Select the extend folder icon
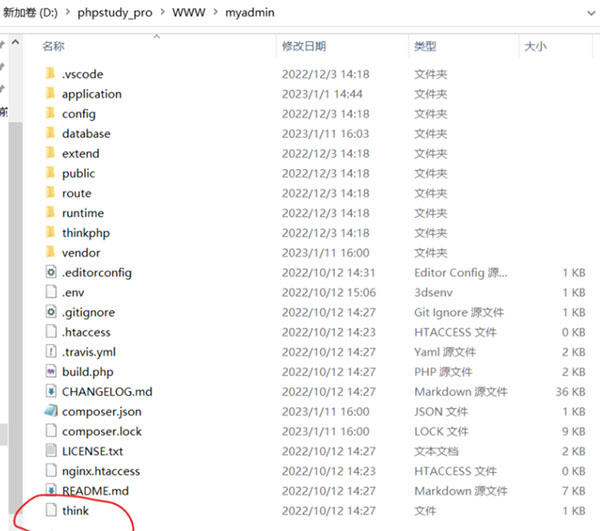 (50, 152)
